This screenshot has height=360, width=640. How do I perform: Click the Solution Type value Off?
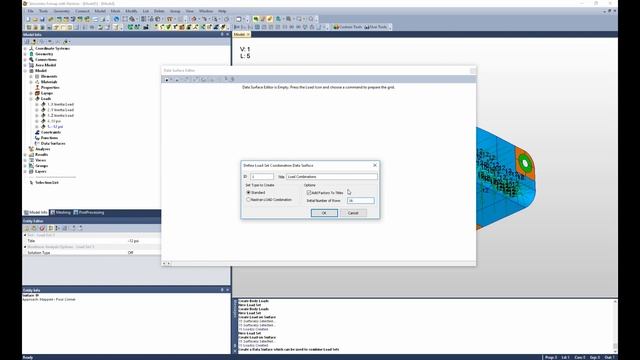click(x=131, y=253)
